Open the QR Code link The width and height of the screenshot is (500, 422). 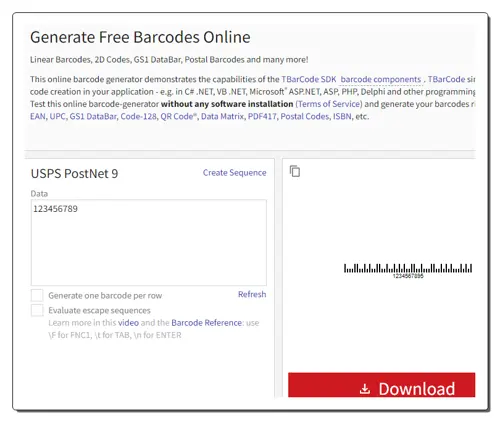178,116
